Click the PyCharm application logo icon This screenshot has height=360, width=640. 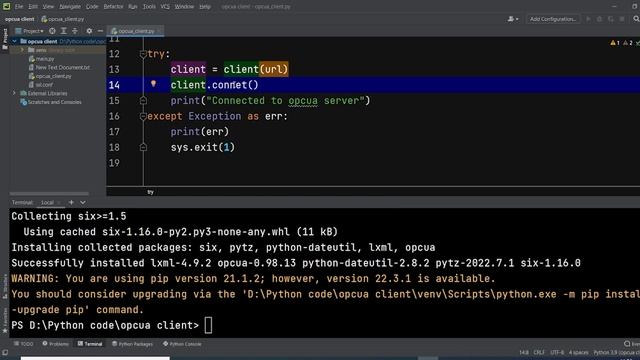[x=6, y=7]
